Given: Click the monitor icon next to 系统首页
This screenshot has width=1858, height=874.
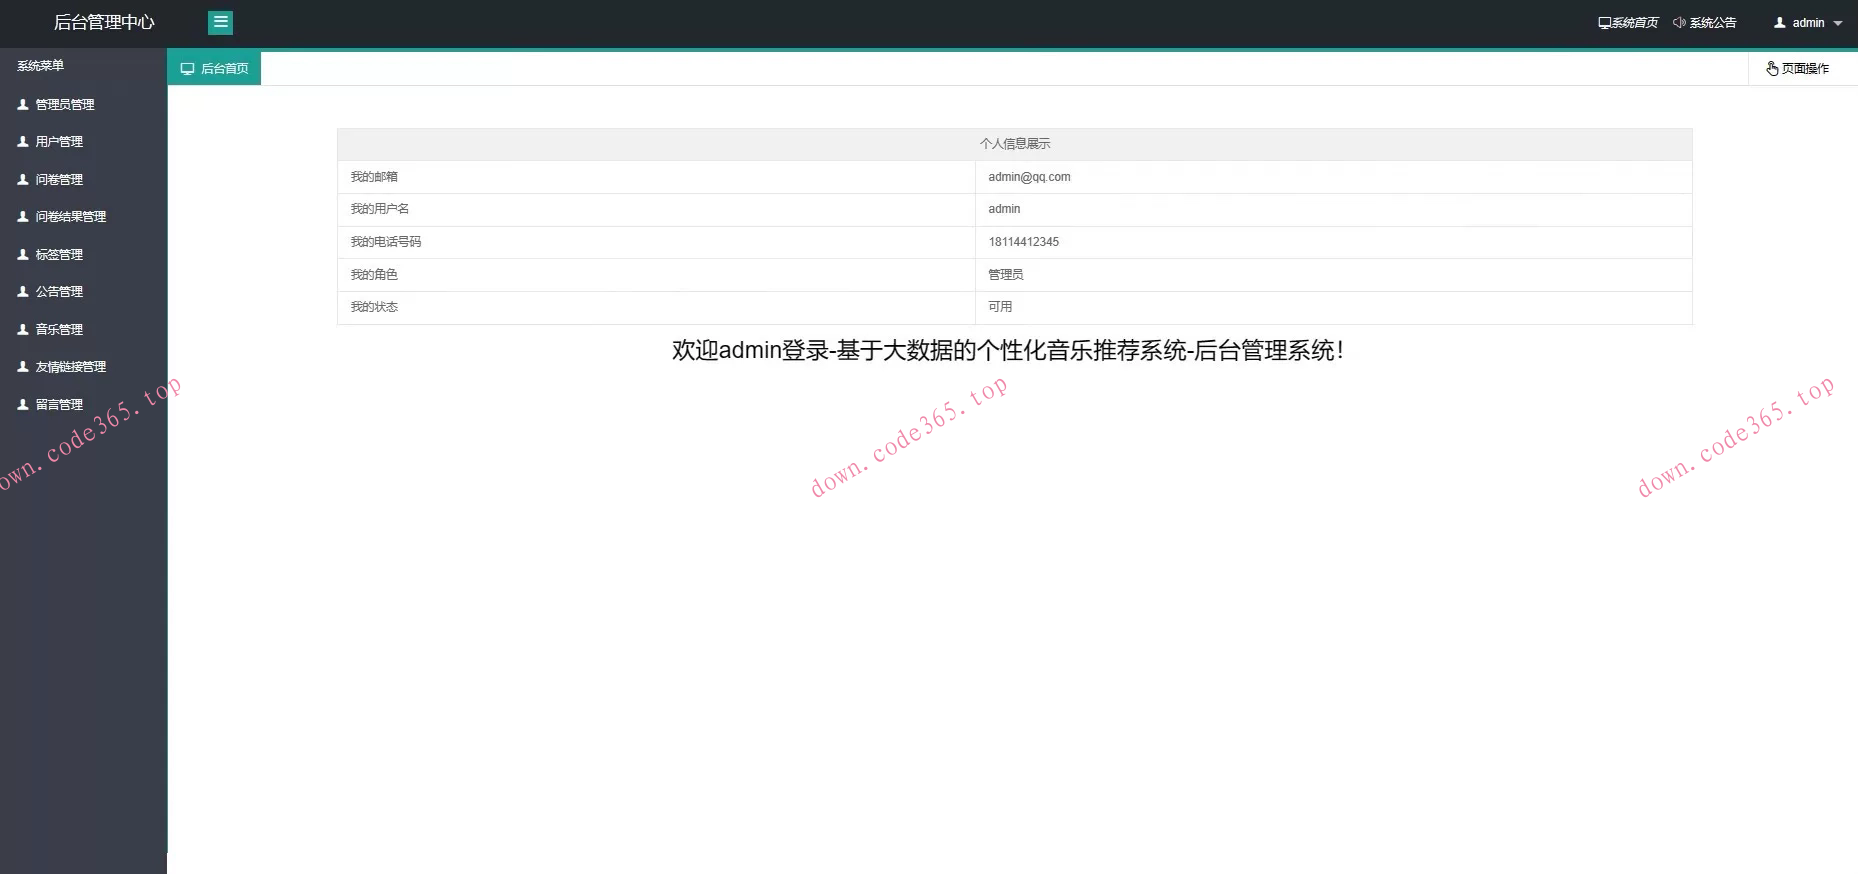Looking at the screenshot, I should coord(1604,23).
